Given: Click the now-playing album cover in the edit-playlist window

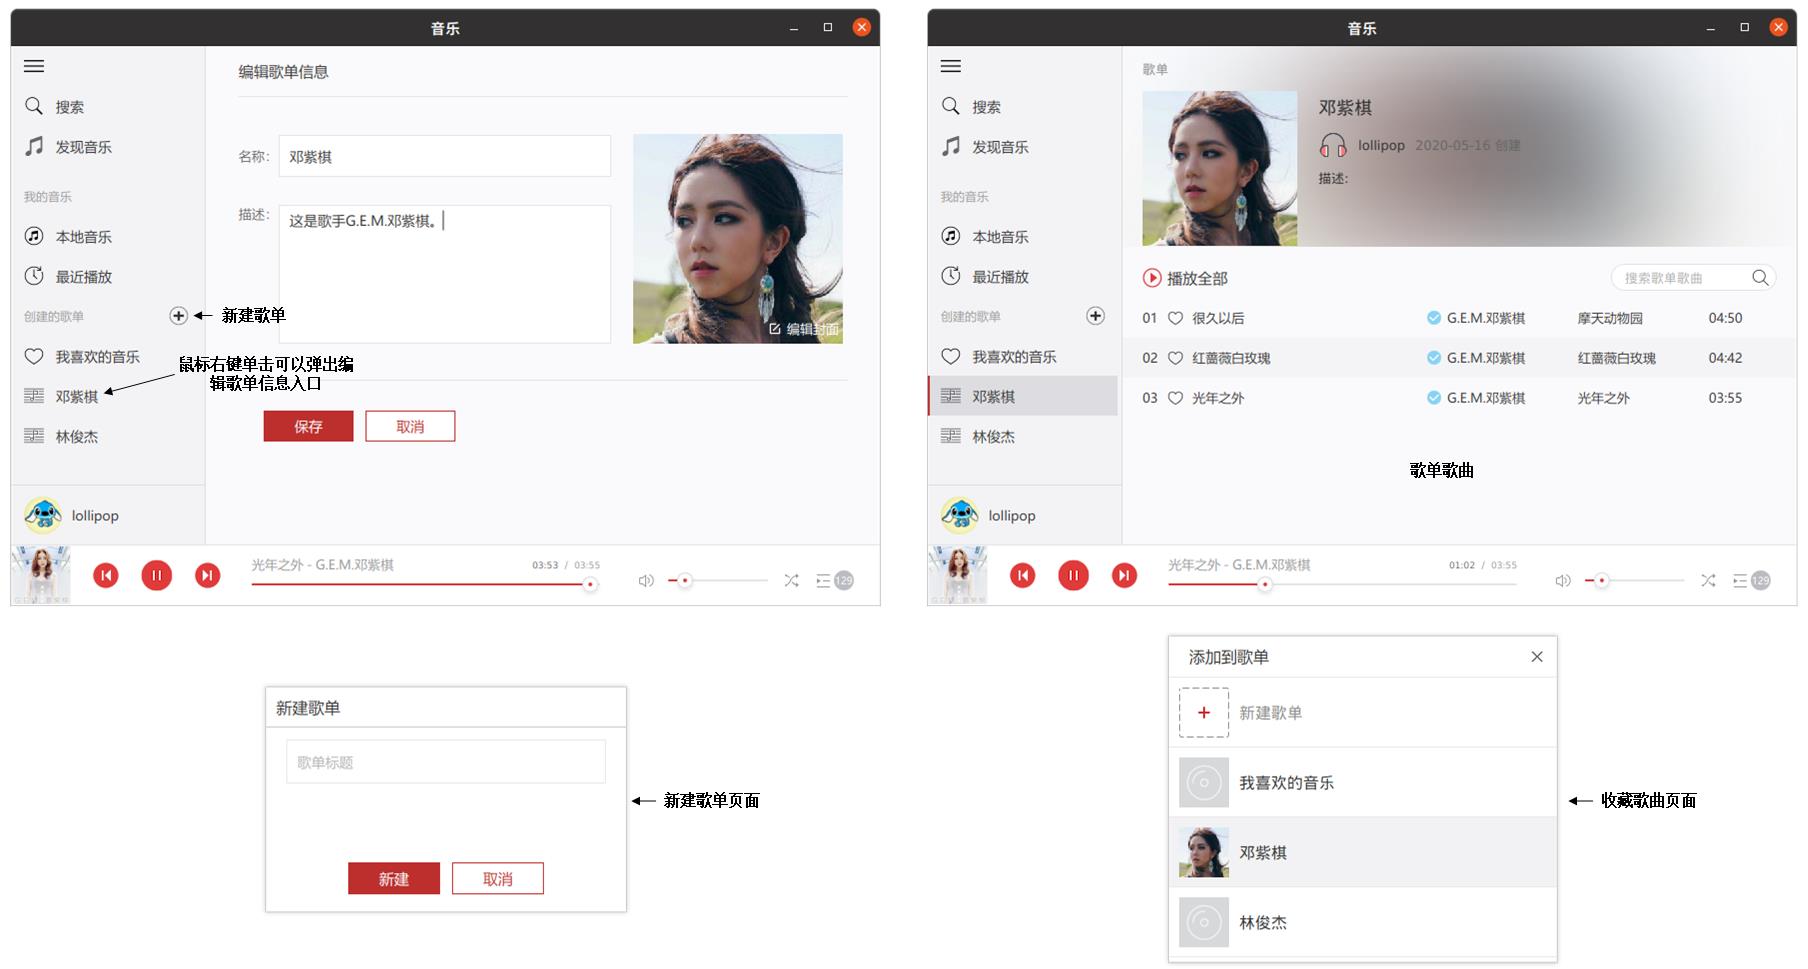Looking at the screenshot, I should 41,575.
